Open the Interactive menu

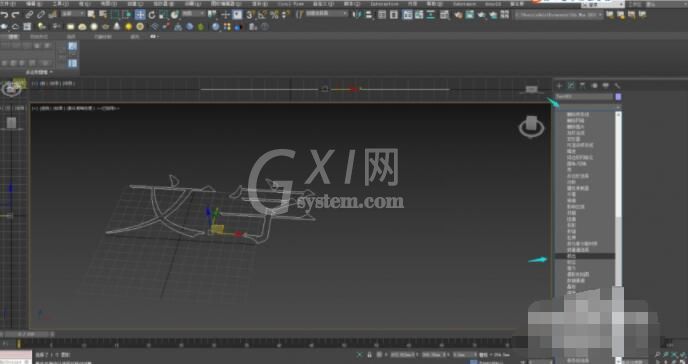tap(384, 4)
